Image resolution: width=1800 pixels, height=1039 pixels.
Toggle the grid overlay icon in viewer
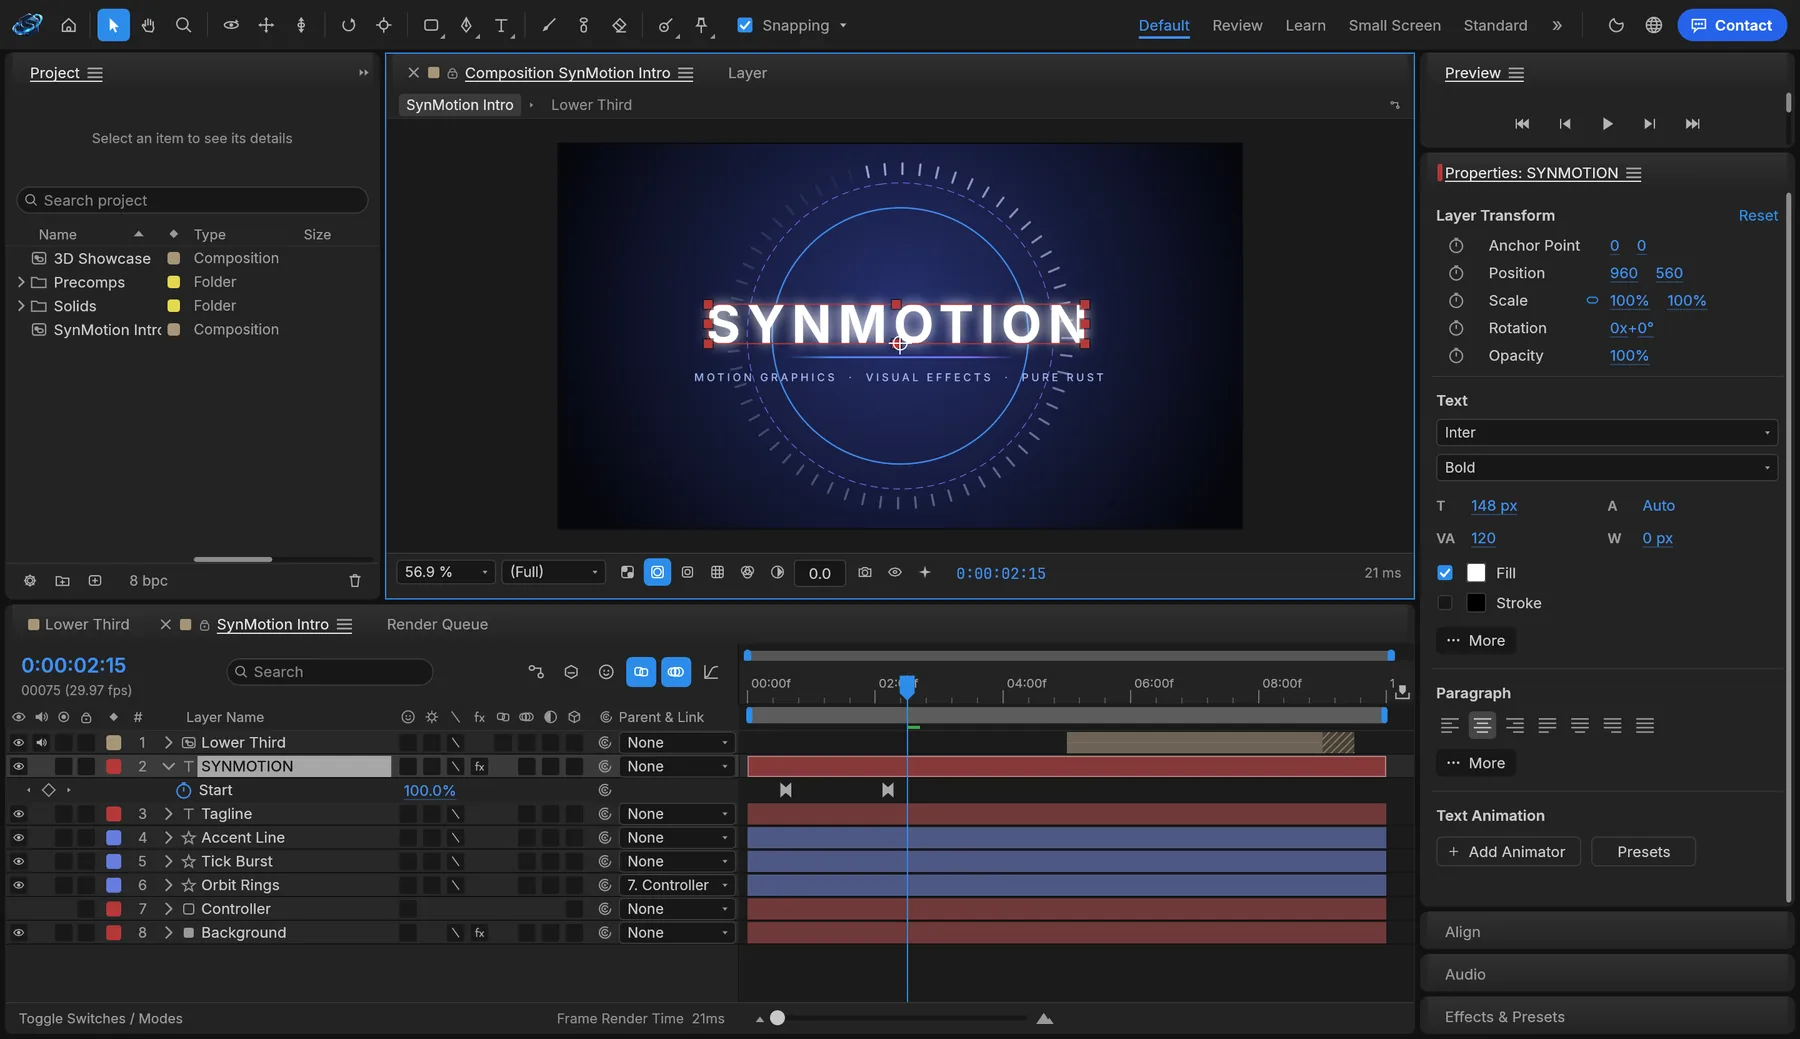pos(717,573)
